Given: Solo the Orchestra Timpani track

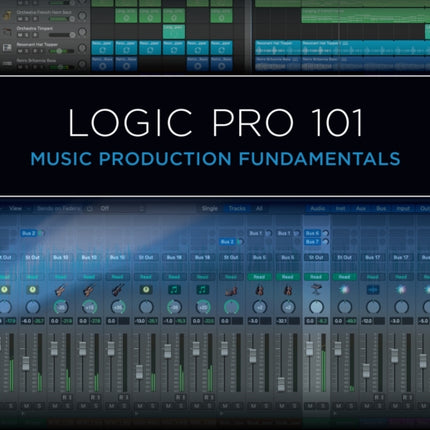Looking at the screenshot, I should pyautogui.click(x=27, y=35).
